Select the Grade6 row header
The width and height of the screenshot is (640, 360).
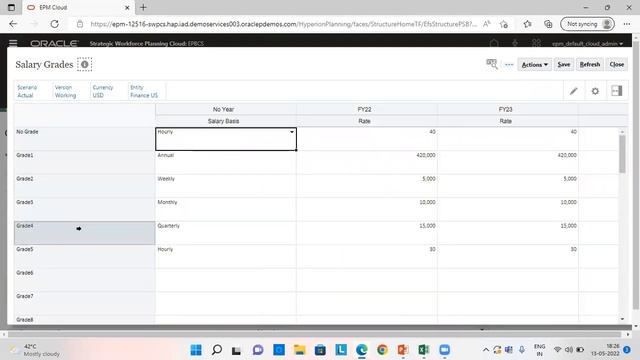[84, 280]
